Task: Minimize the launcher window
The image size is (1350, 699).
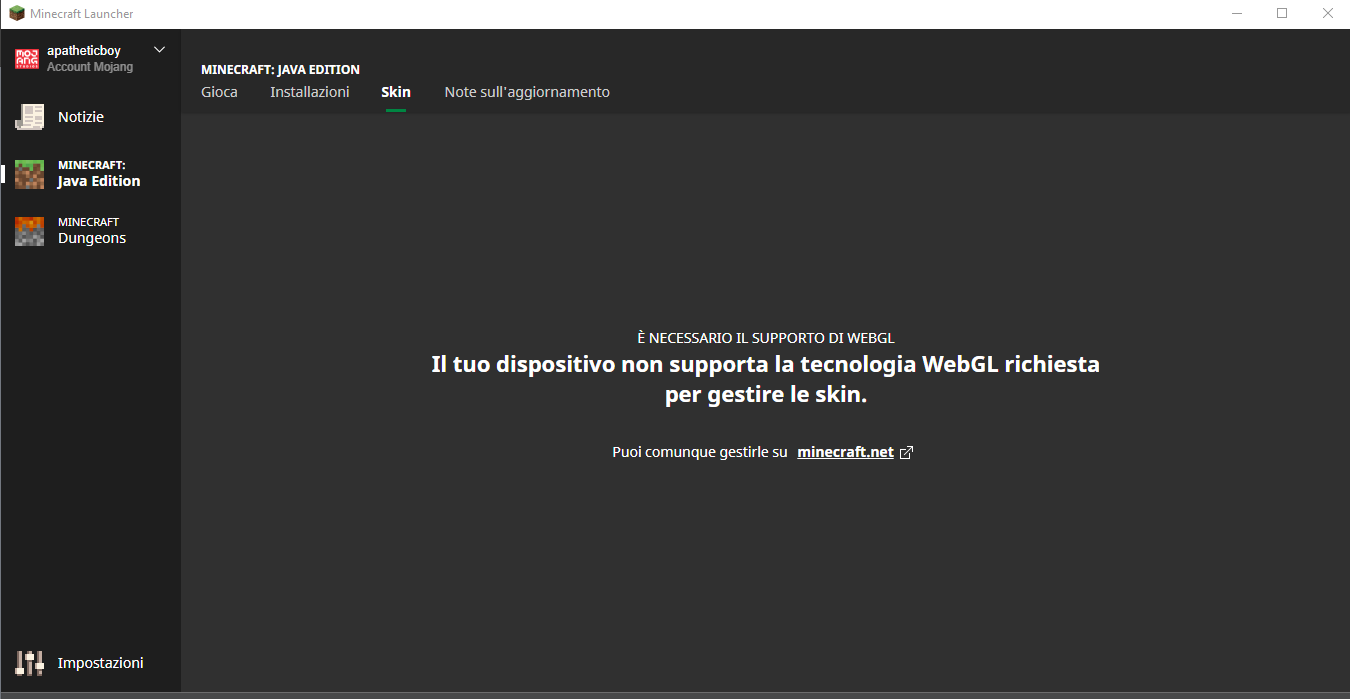Action: 1236,14
